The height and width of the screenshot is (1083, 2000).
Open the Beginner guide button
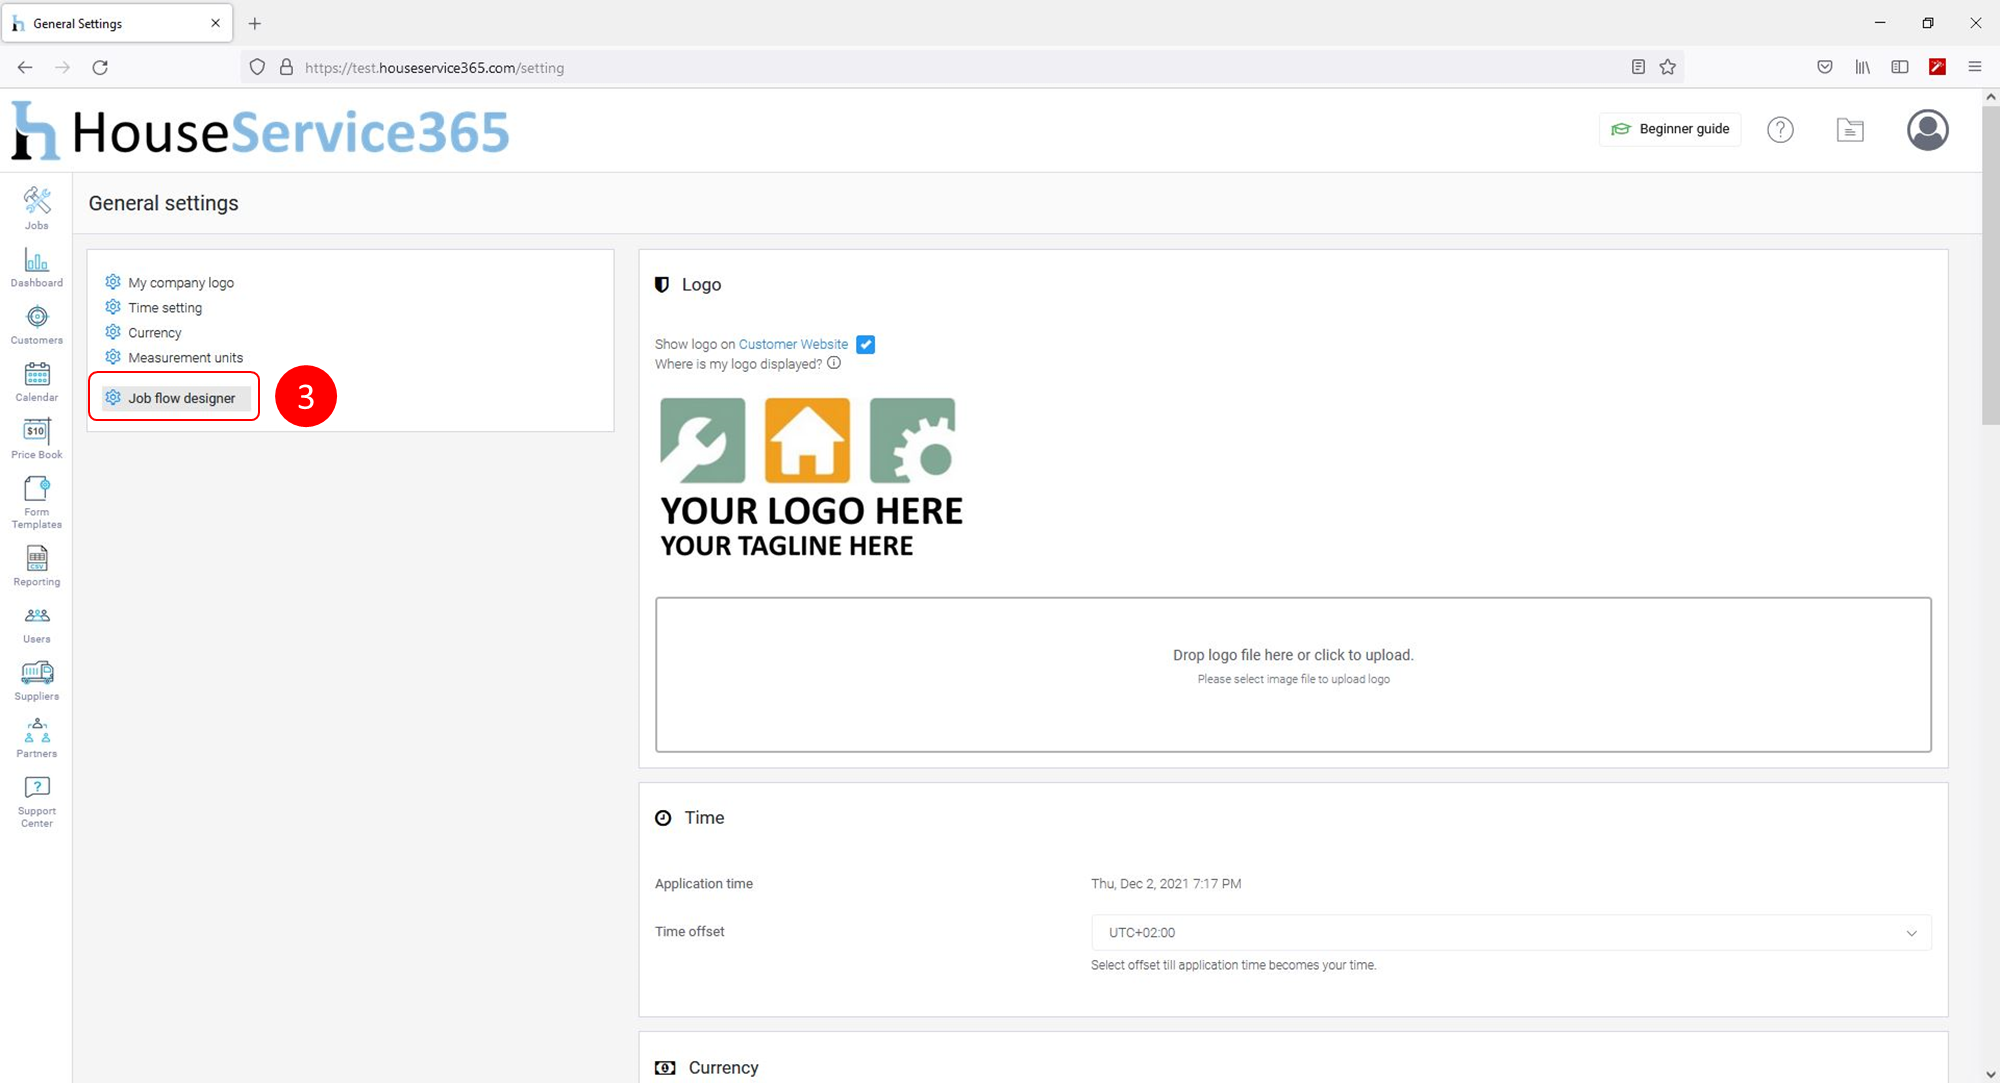[1670, 129]
